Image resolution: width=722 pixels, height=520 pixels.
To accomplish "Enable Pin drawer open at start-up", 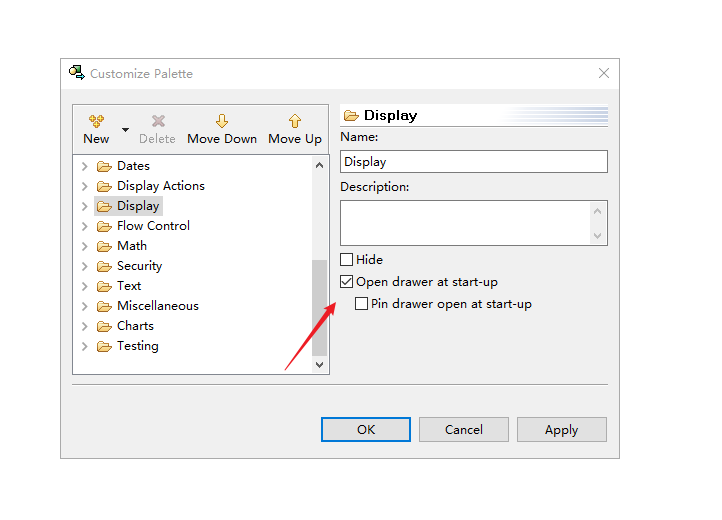I will (x=362, y=304).
